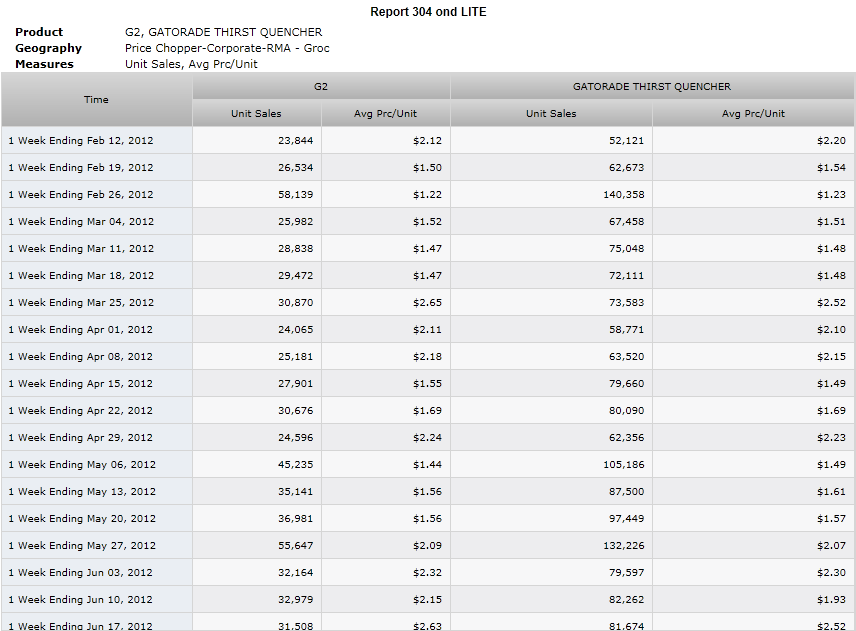The height and width of the screenshot is (631, 856).
Task: Select row 1 Week Ending Apr 01, 2012
Action: 428,330
